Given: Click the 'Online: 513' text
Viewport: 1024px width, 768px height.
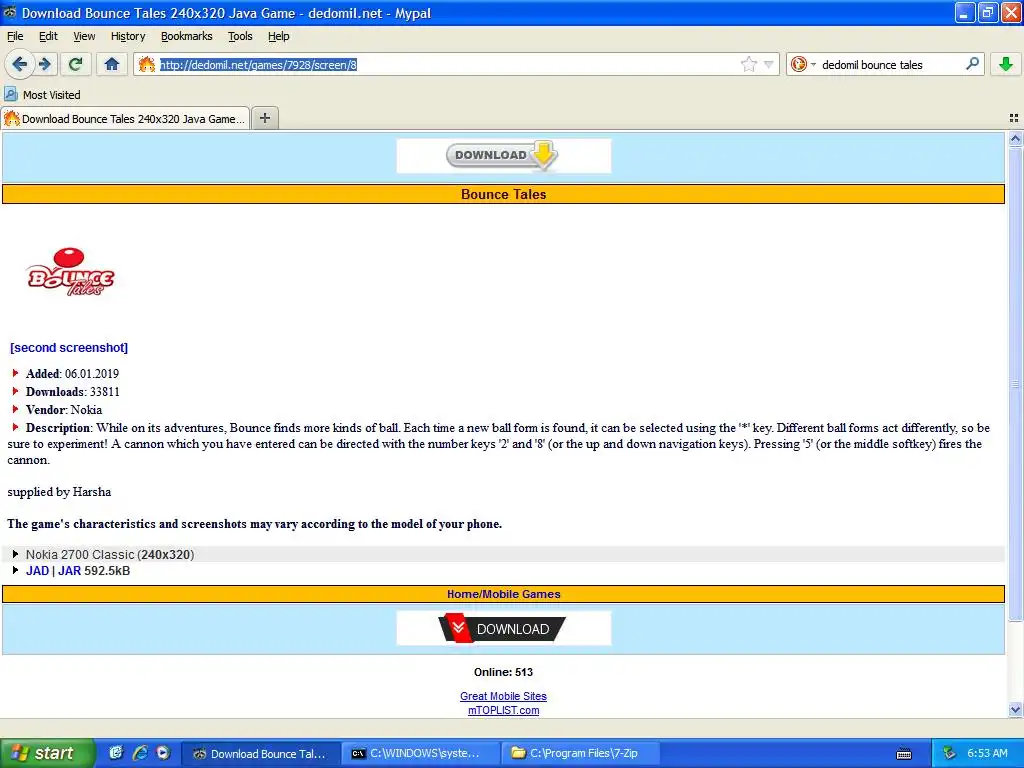Looking at the screenshot, I should 504,672.
